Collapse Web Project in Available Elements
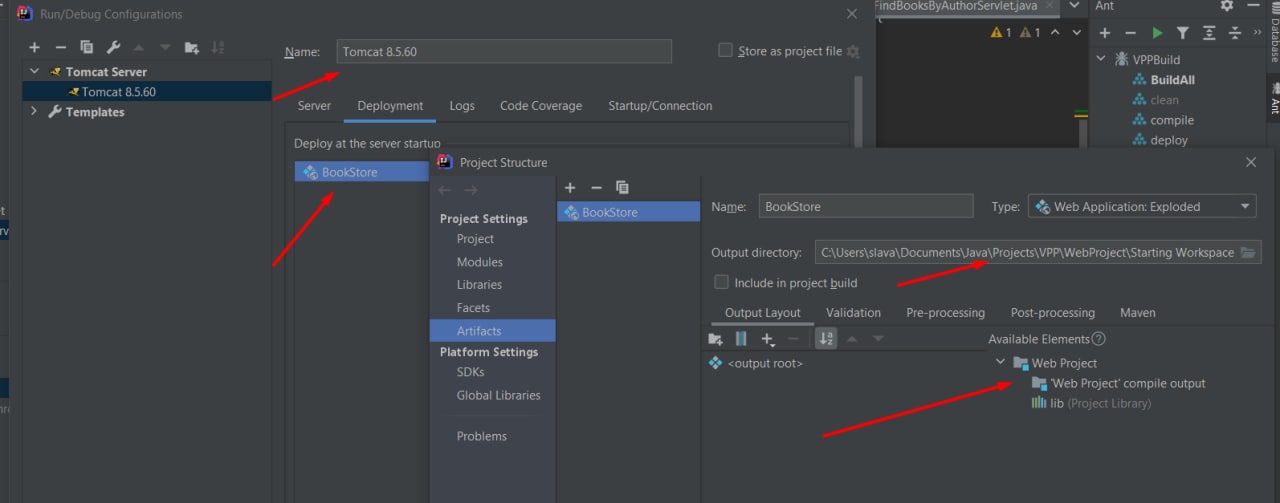The height and width of the screenshot is (503, 1280). click(x=1001, y=362)
